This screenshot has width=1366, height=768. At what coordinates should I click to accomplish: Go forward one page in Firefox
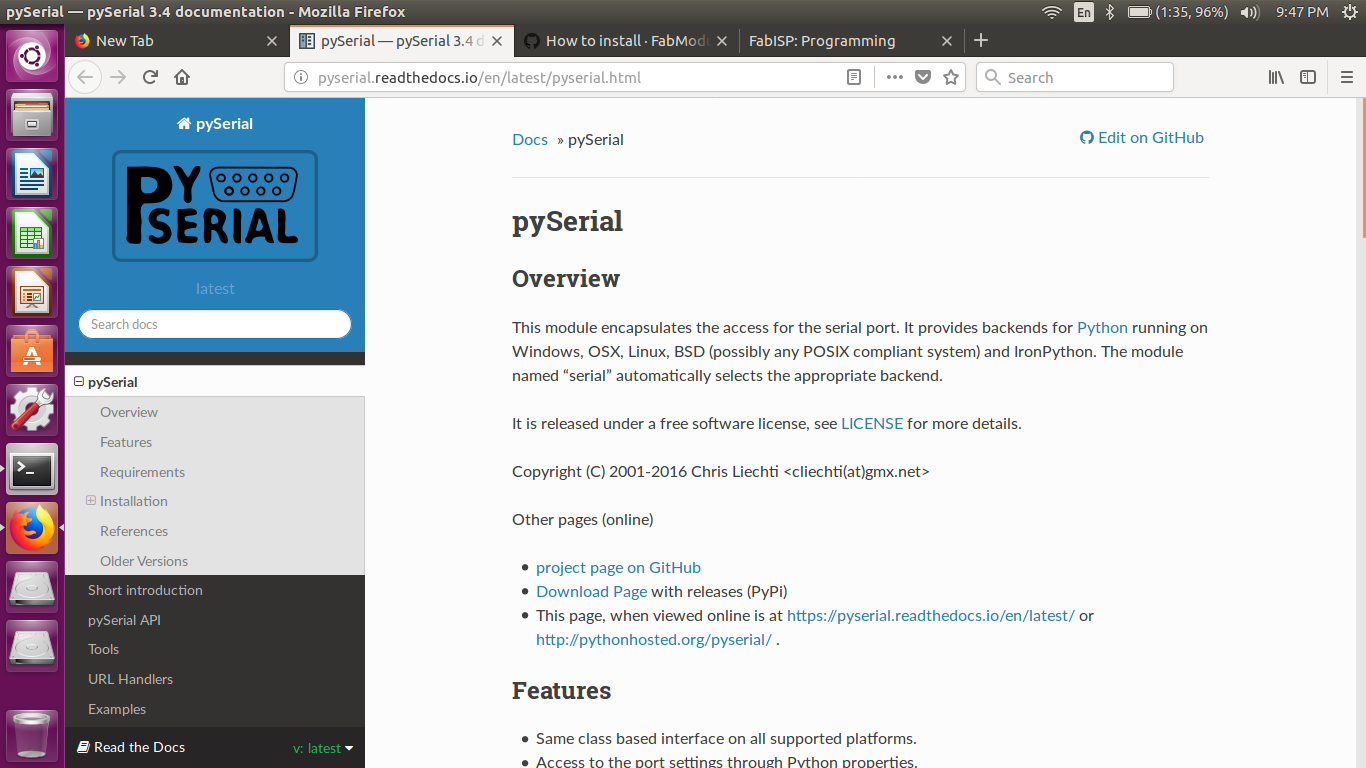click(x=118, y=77)
